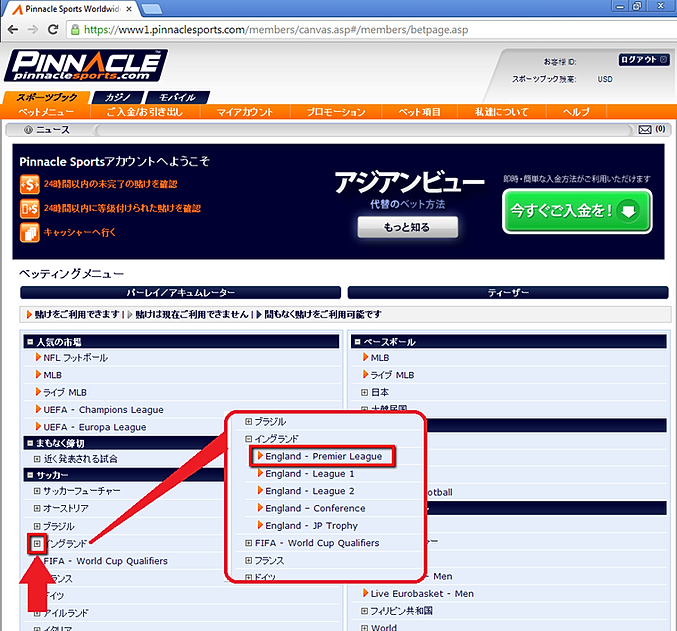Collapse the サッカー section
677x631 pixels.
coord(30,475)
